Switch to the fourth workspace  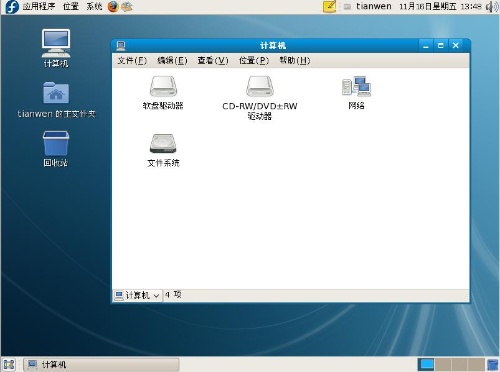coord(476,364)
